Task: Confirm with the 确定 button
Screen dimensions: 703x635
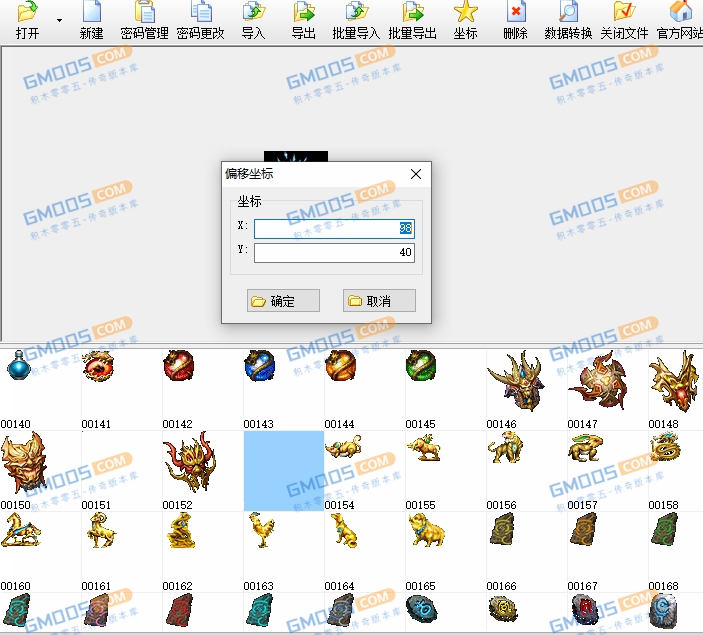Action: 283,300
